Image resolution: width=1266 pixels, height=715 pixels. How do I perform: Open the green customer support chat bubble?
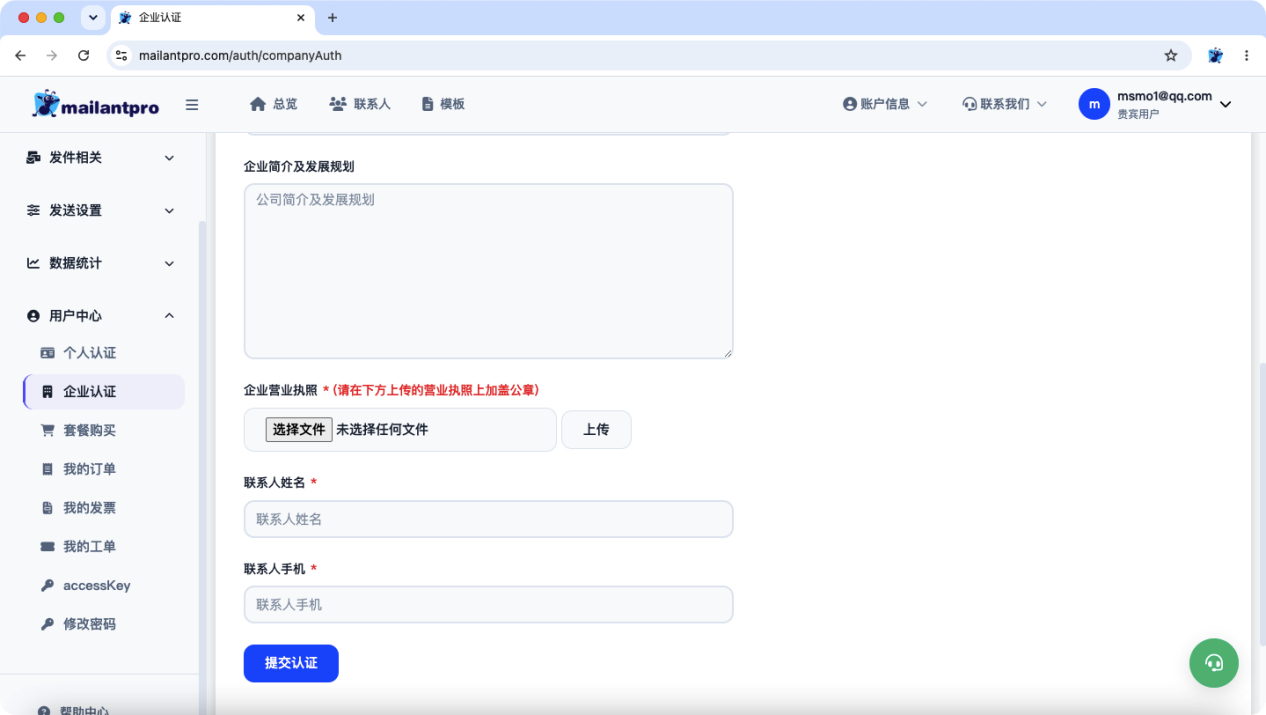[1214, 662]
